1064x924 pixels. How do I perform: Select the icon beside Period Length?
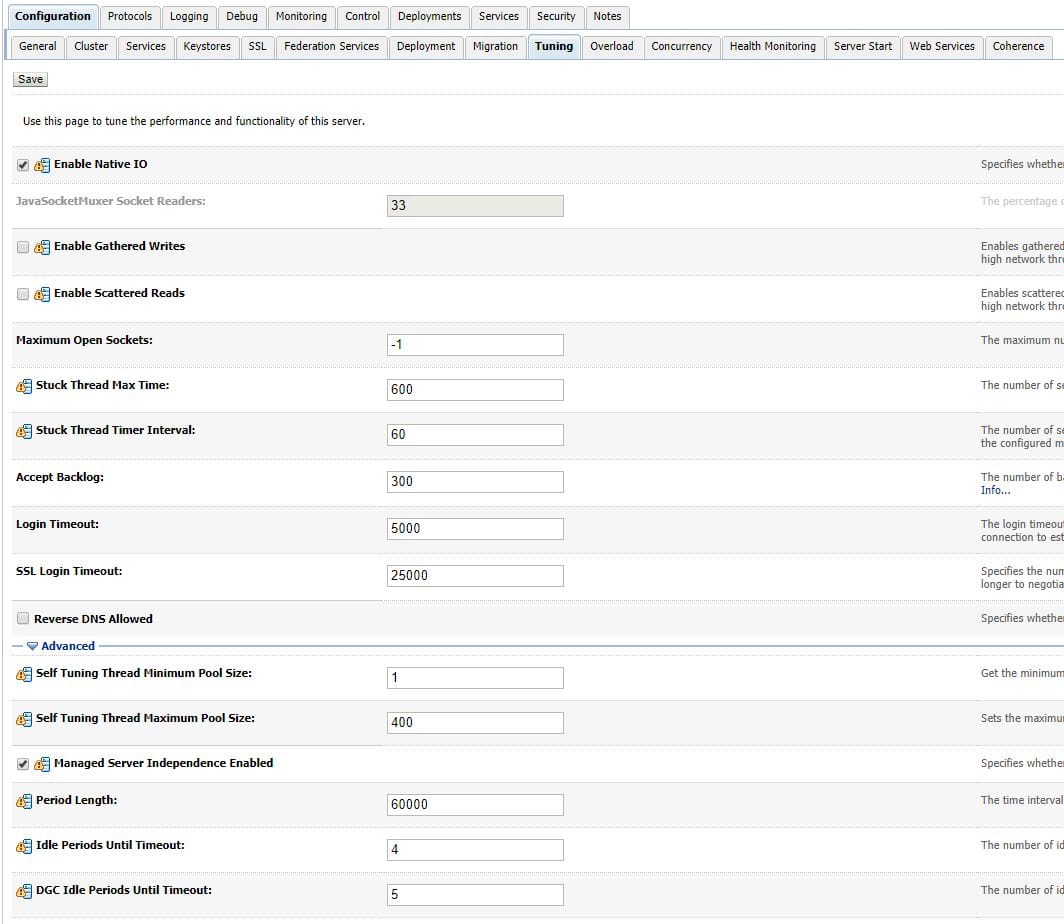coord(22,799)
